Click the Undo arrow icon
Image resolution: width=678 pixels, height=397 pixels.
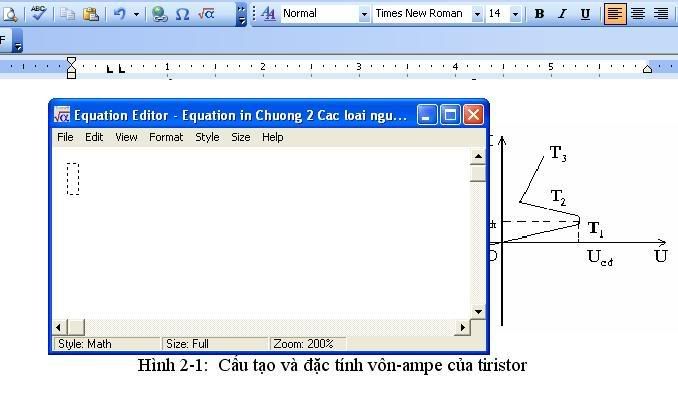pyautogui.click(x=120, y=14)
